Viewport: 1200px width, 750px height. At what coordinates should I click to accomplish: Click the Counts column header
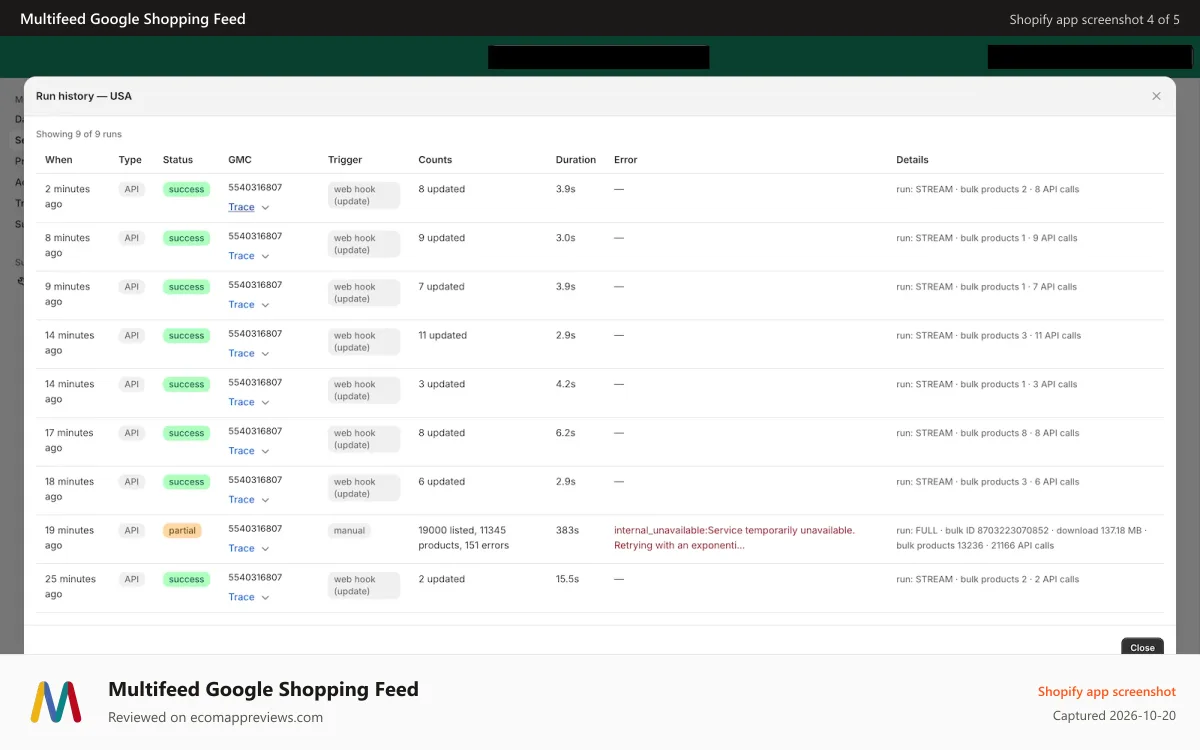(x=435, y=160)
